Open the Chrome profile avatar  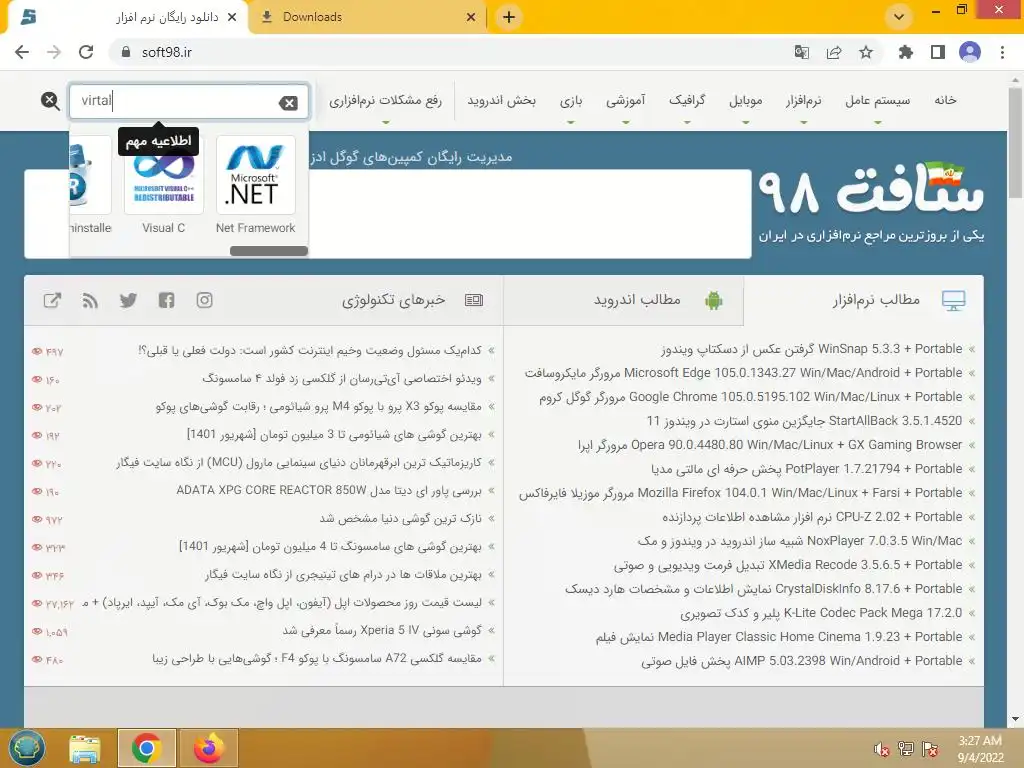pyautogui.click(x=970, y=52)
